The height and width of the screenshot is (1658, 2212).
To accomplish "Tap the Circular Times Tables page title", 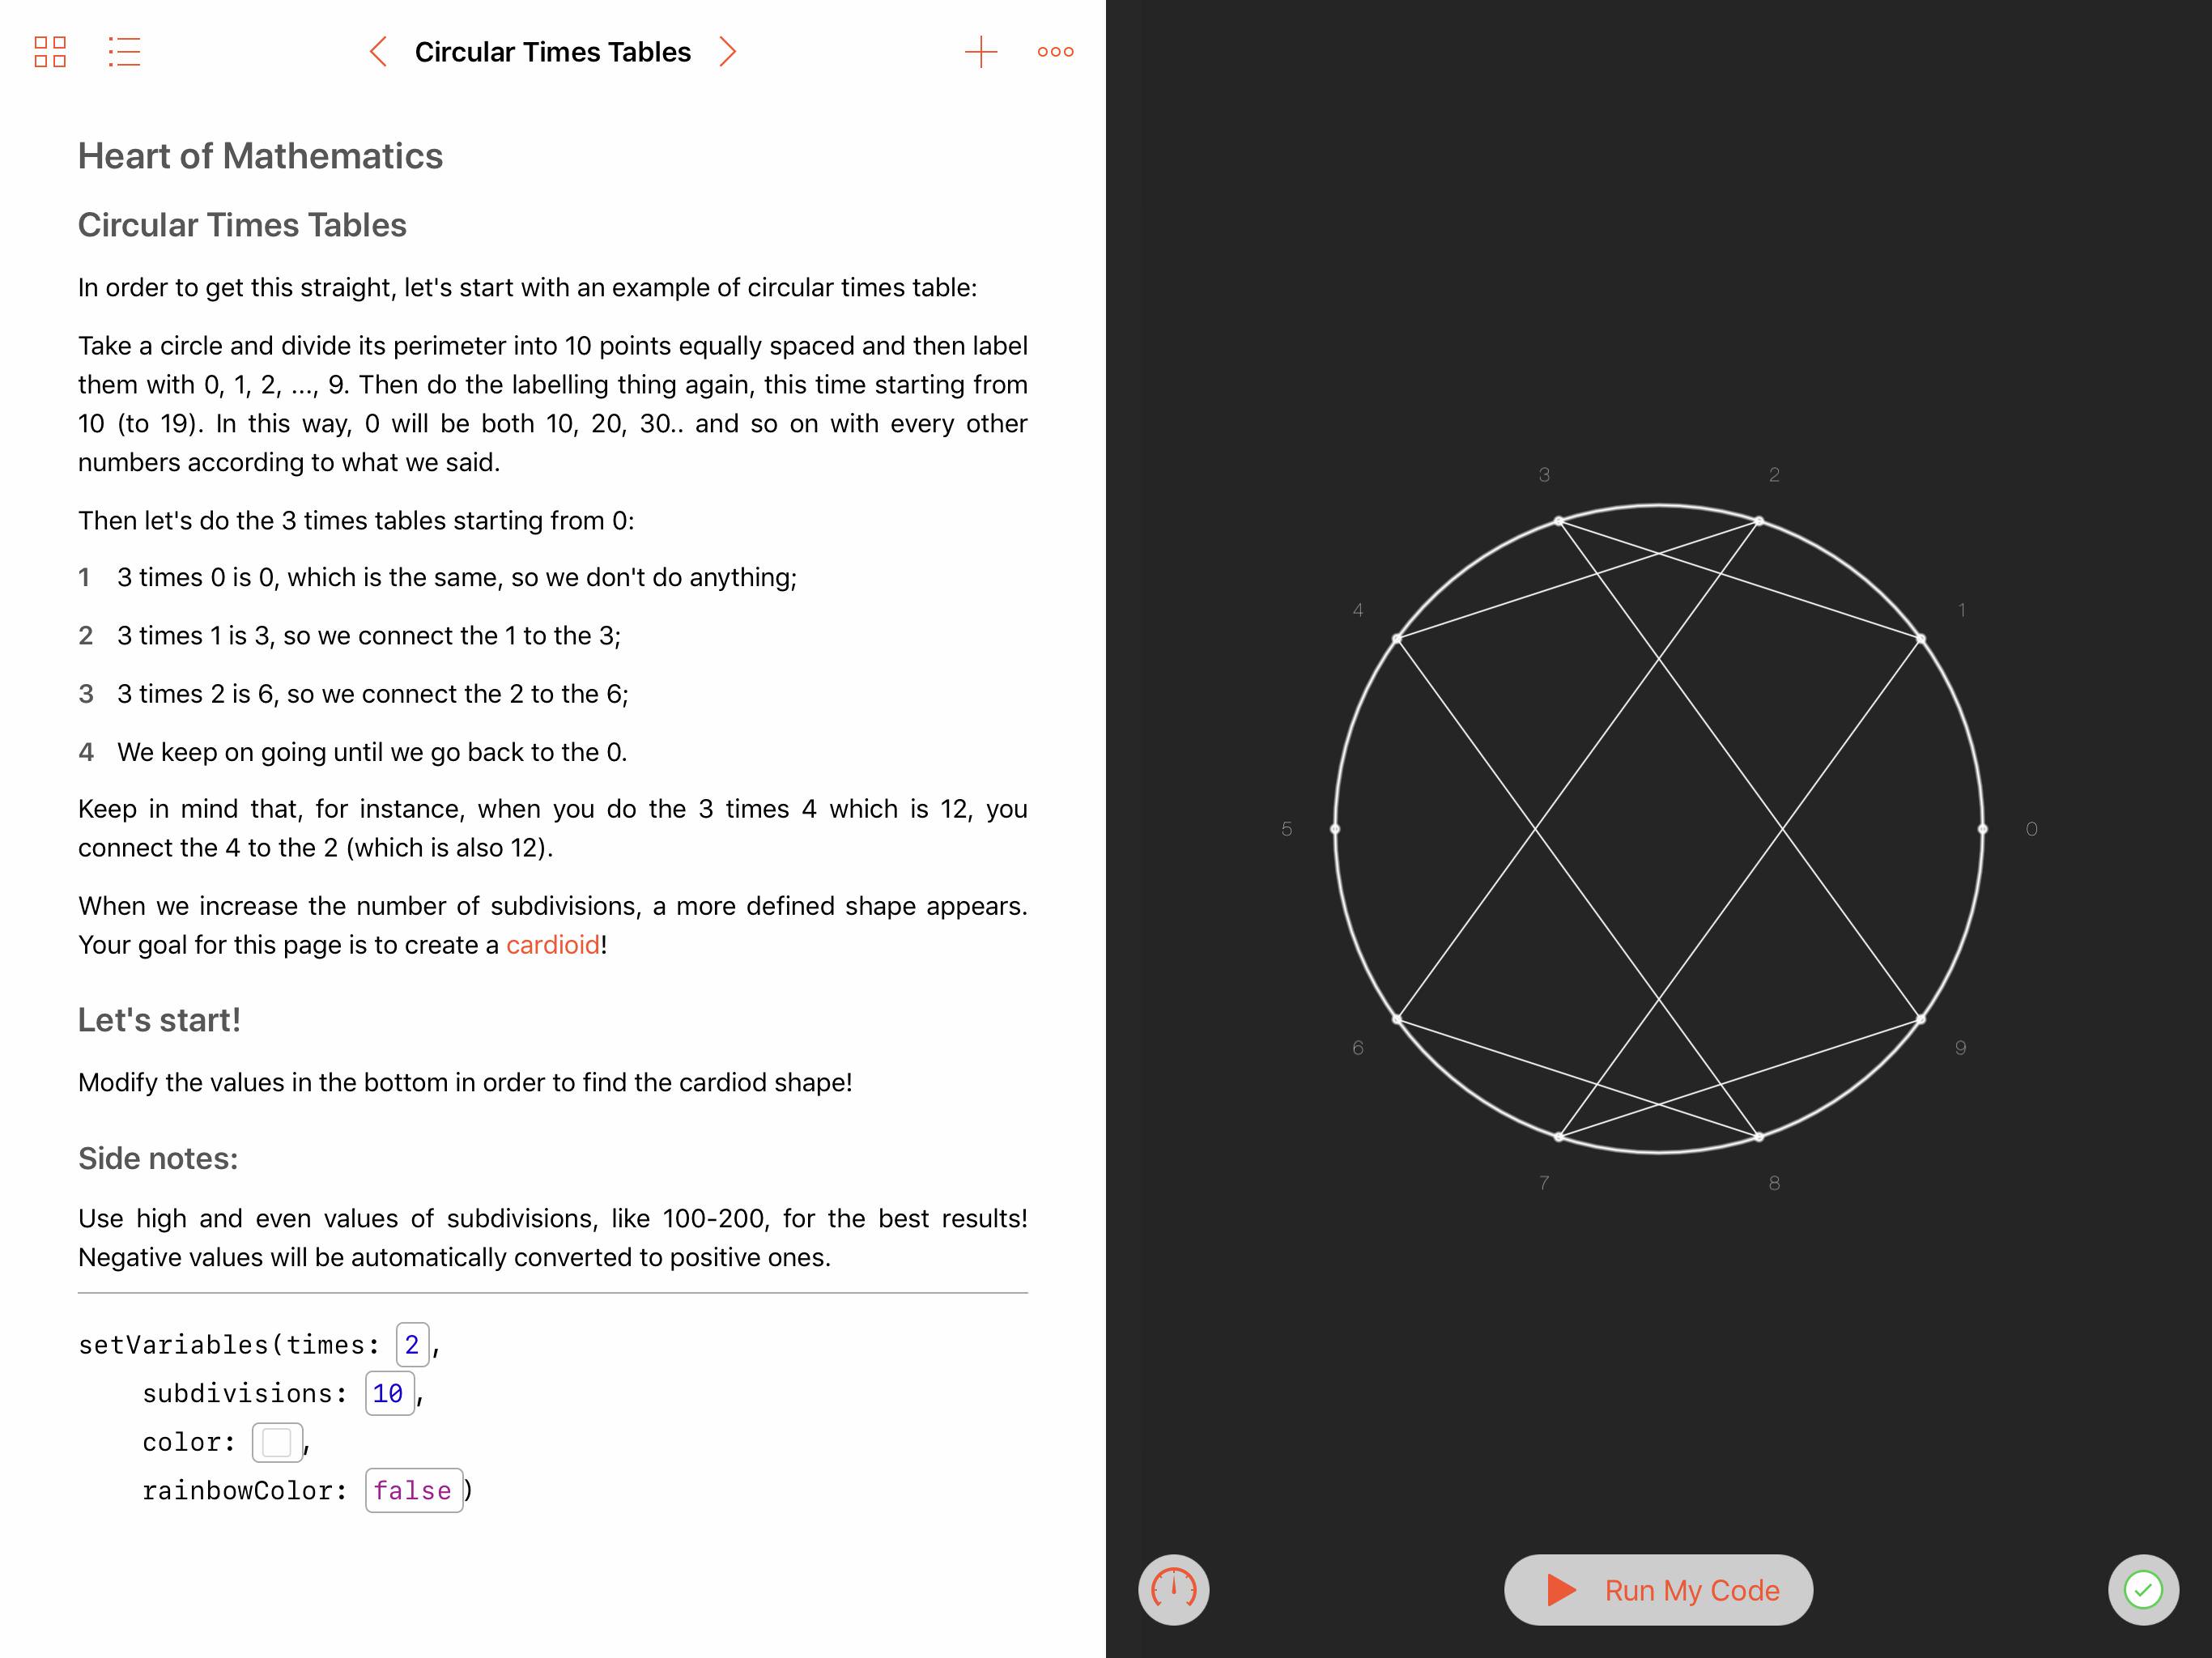I will coord(552,52).
